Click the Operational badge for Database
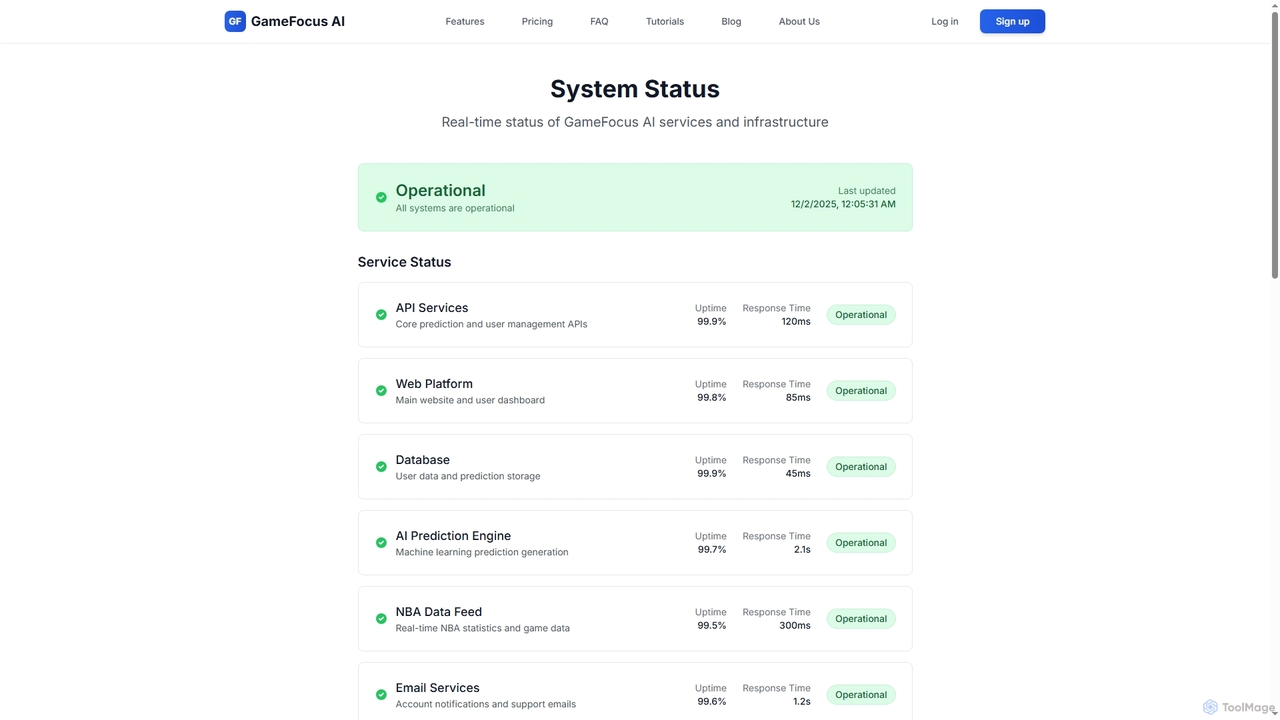The image size is (1280, 720). click(x=861, y=467)
